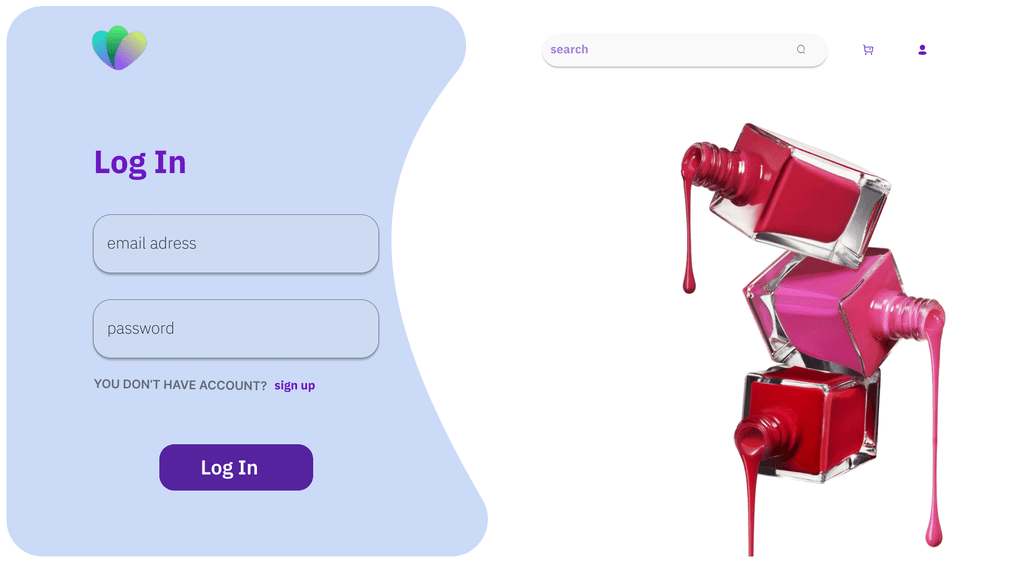
Task: Open the shopping cart
Action: click(868, 50)
